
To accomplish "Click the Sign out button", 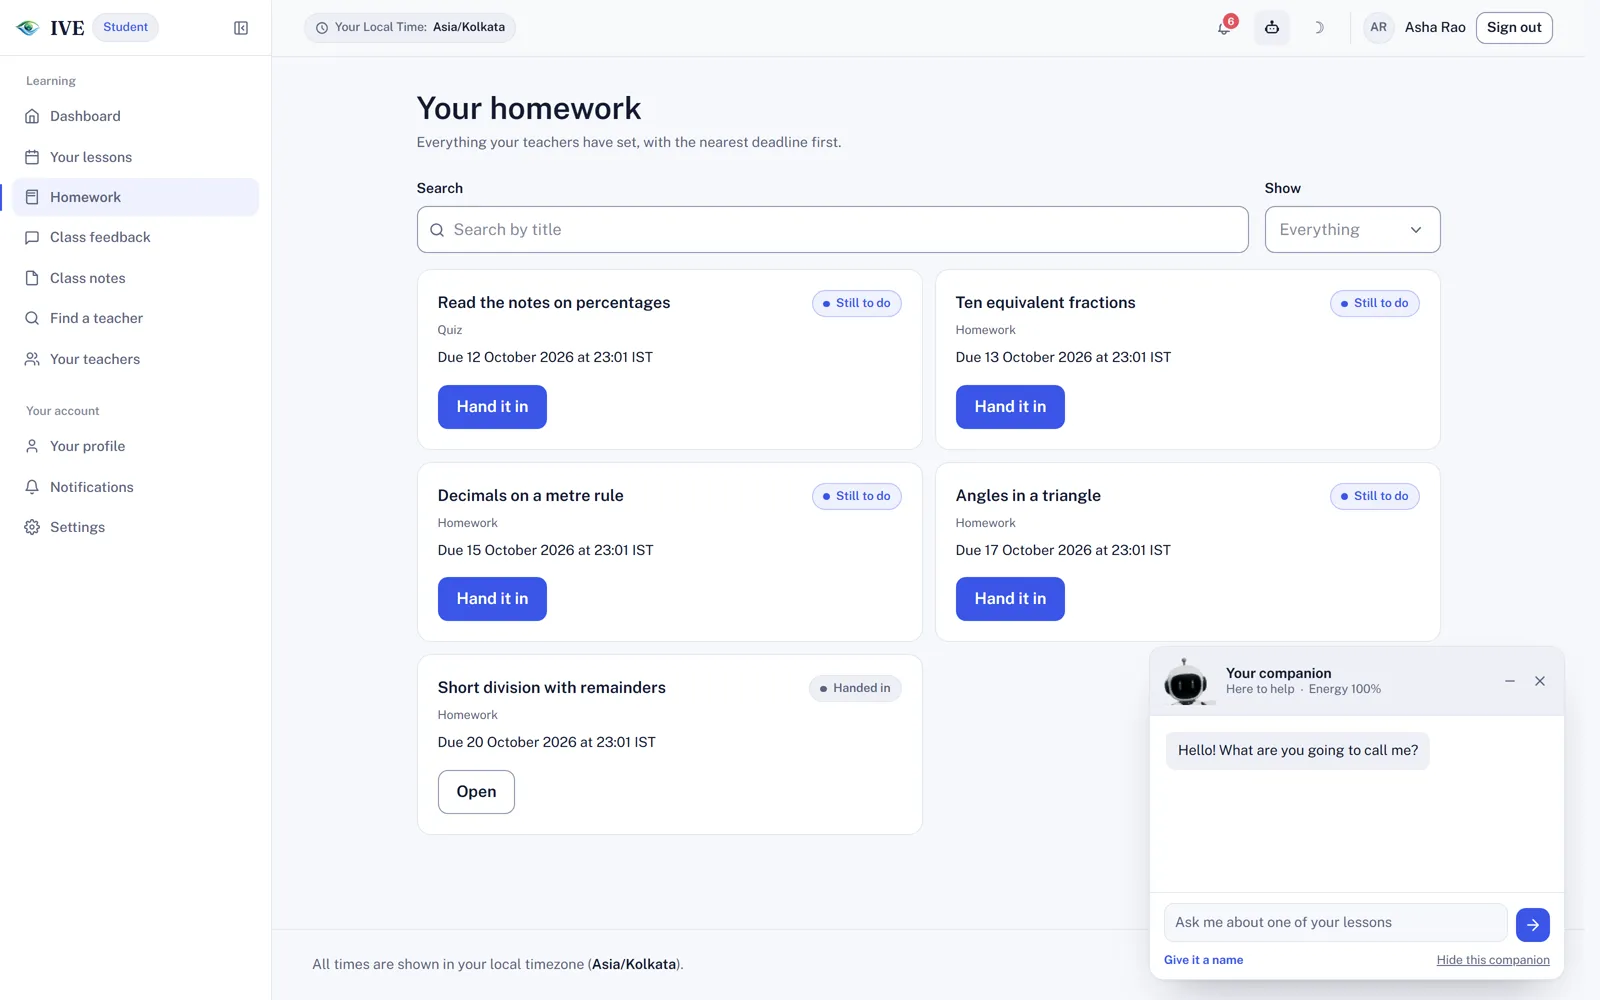I will [x=1514, y=28].
